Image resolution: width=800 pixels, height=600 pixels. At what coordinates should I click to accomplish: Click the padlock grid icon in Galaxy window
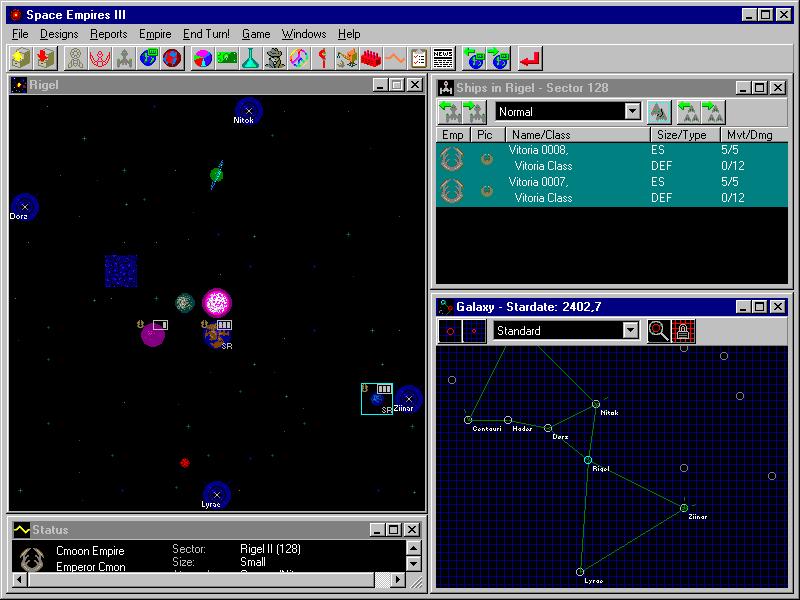point(683,331)
